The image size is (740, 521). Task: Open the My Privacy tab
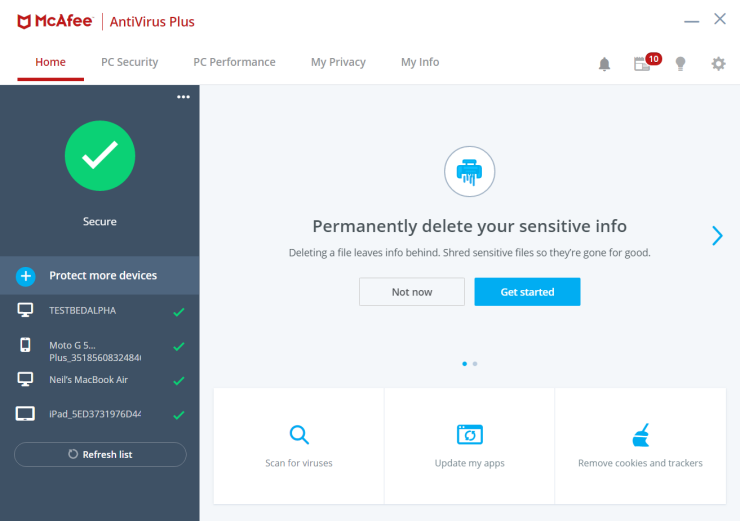[x=338, y=62]
